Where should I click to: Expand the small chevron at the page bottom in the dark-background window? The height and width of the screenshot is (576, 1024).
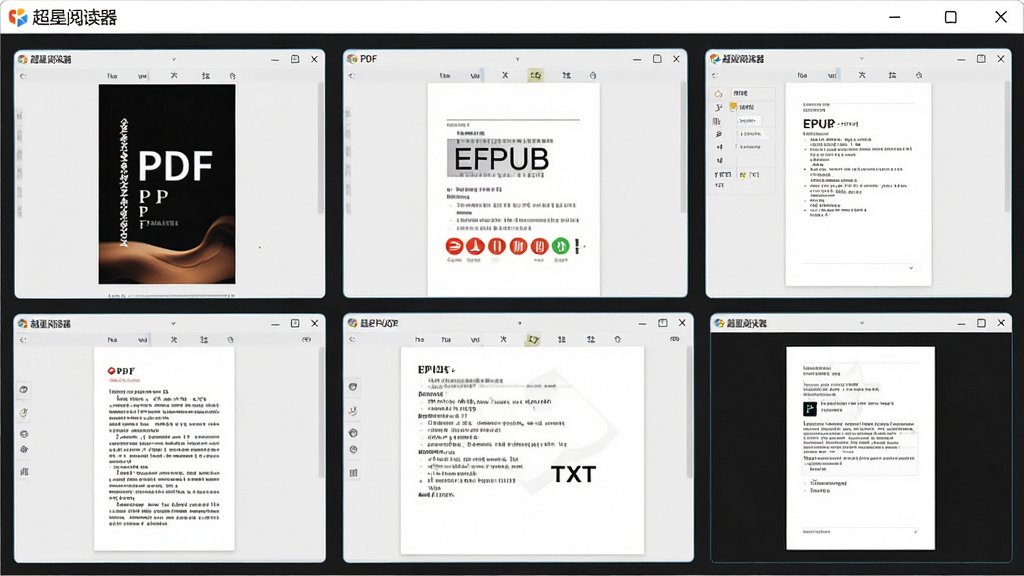[915, 532]
